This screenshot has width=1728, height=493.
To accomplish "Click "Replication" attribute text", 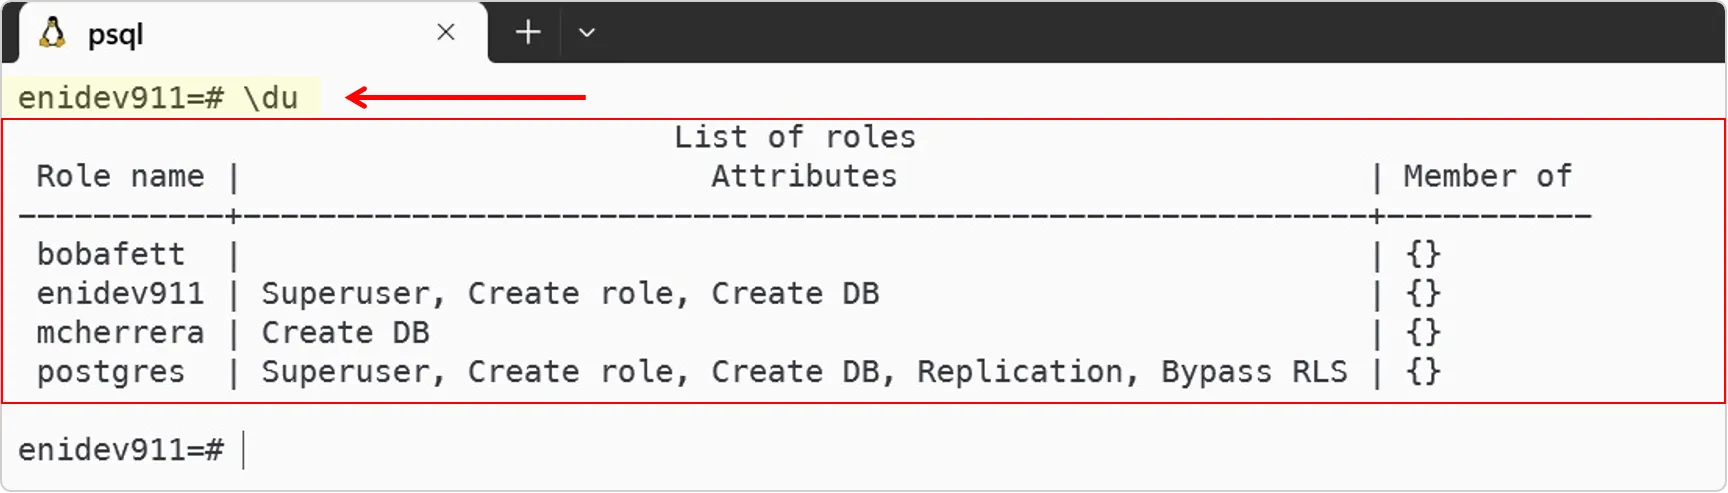I will click(x=1019, y=372).
